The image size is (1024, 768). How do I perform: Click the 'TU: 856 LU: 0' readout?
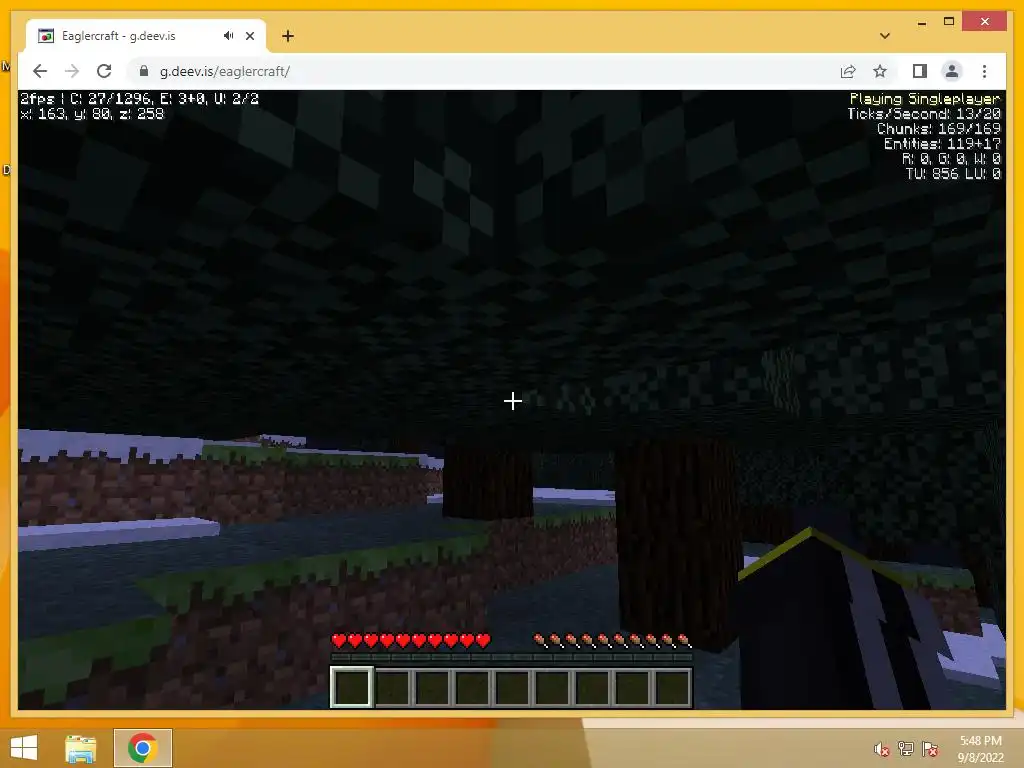953,174
